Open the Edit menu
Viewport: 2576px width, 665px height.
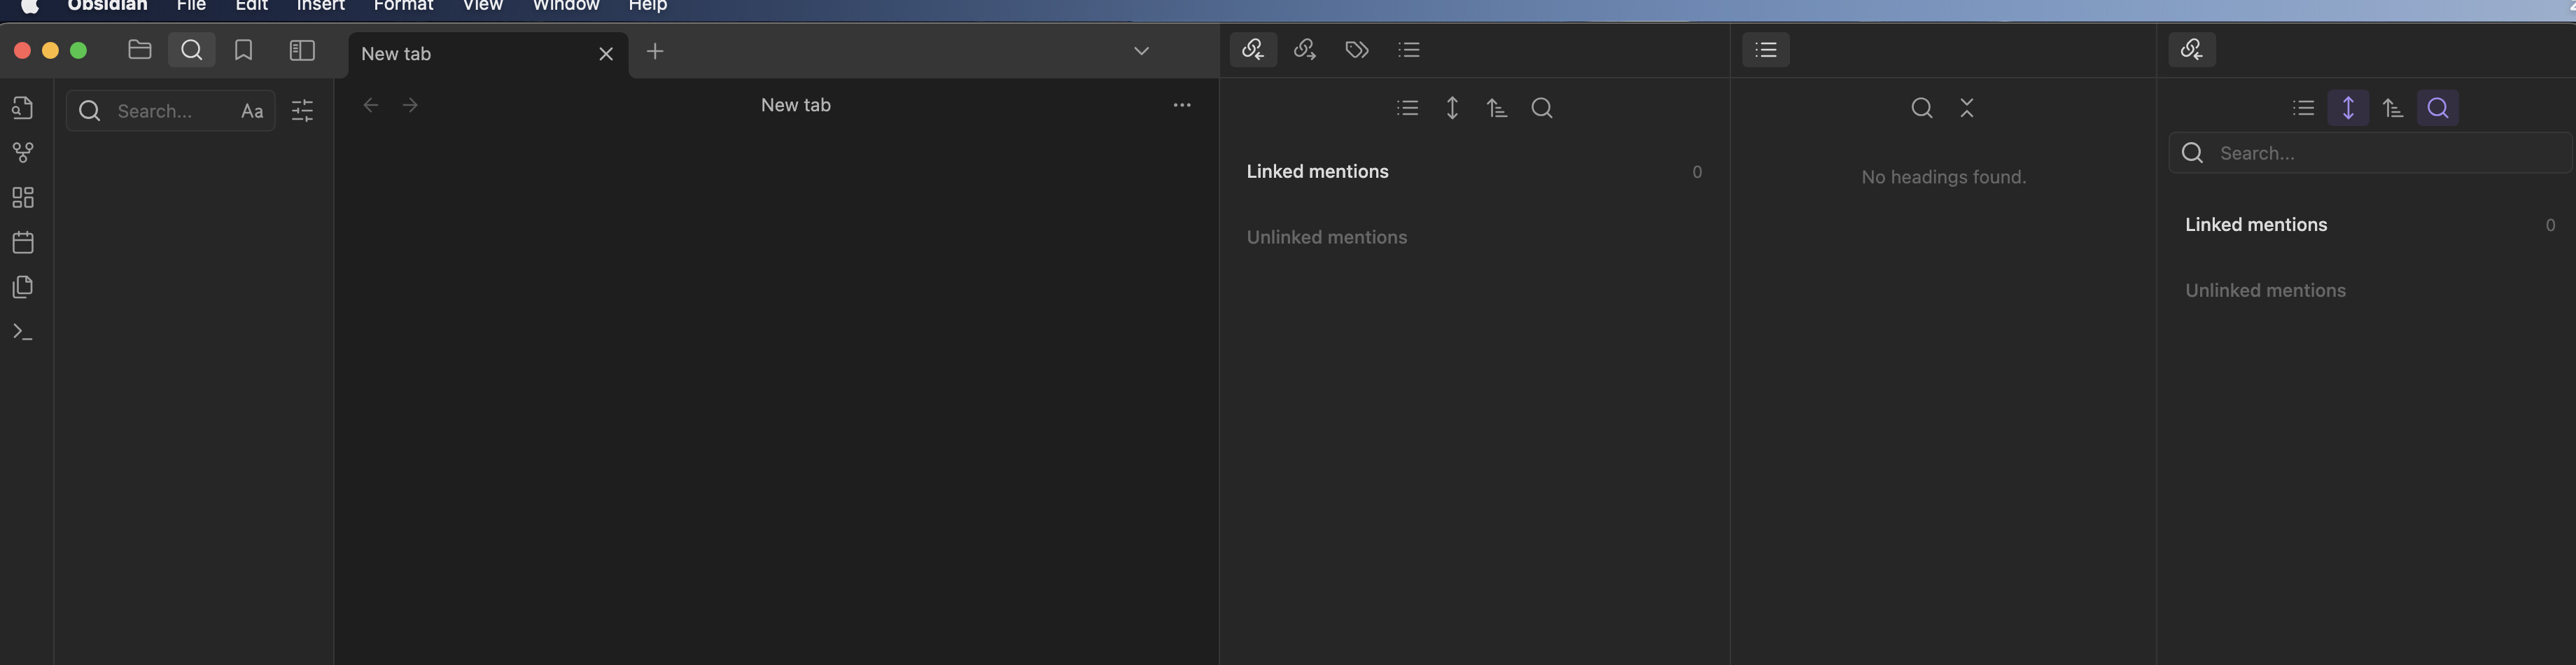[251, 5]
